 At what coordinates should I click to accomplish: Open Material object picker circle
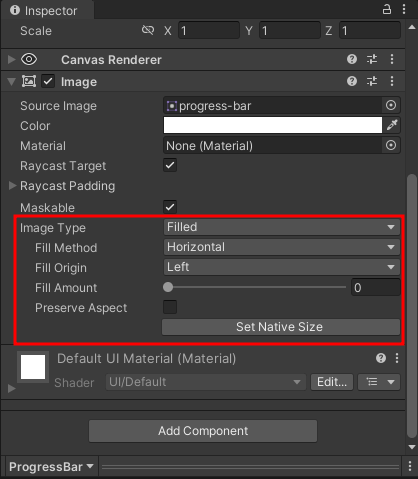click(391, 145)
